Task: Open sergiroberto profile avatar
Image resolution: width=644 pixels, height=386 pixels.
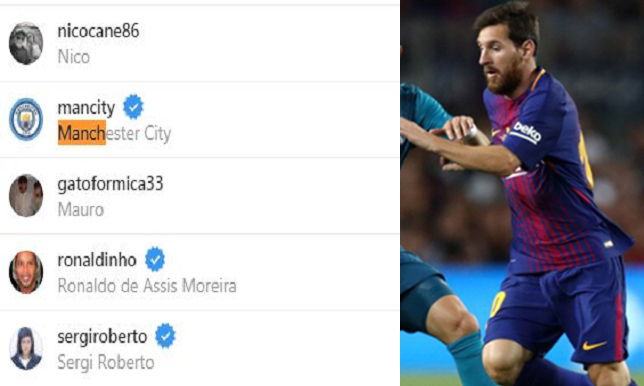Action: point(26,349)
